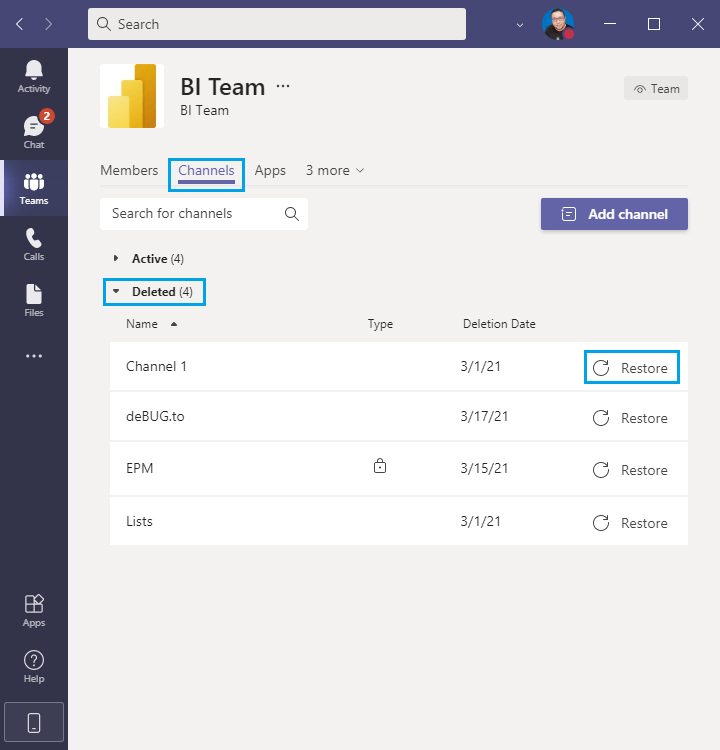Click the Search for channels field

pyautogui.click(x=195, y=213)
